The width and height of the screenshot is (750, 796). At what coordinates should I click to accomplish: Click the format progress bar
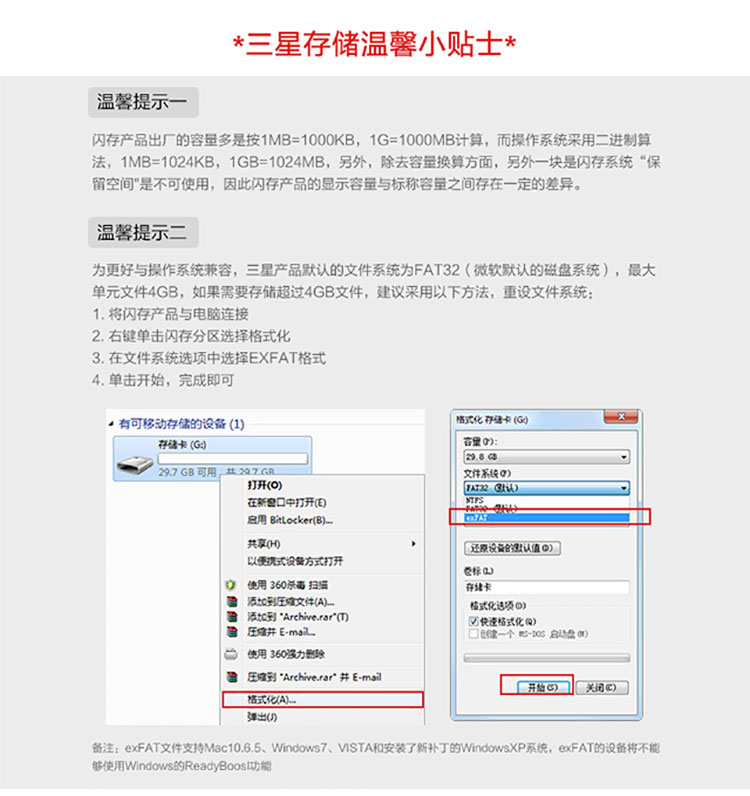(x=547, y=658)
